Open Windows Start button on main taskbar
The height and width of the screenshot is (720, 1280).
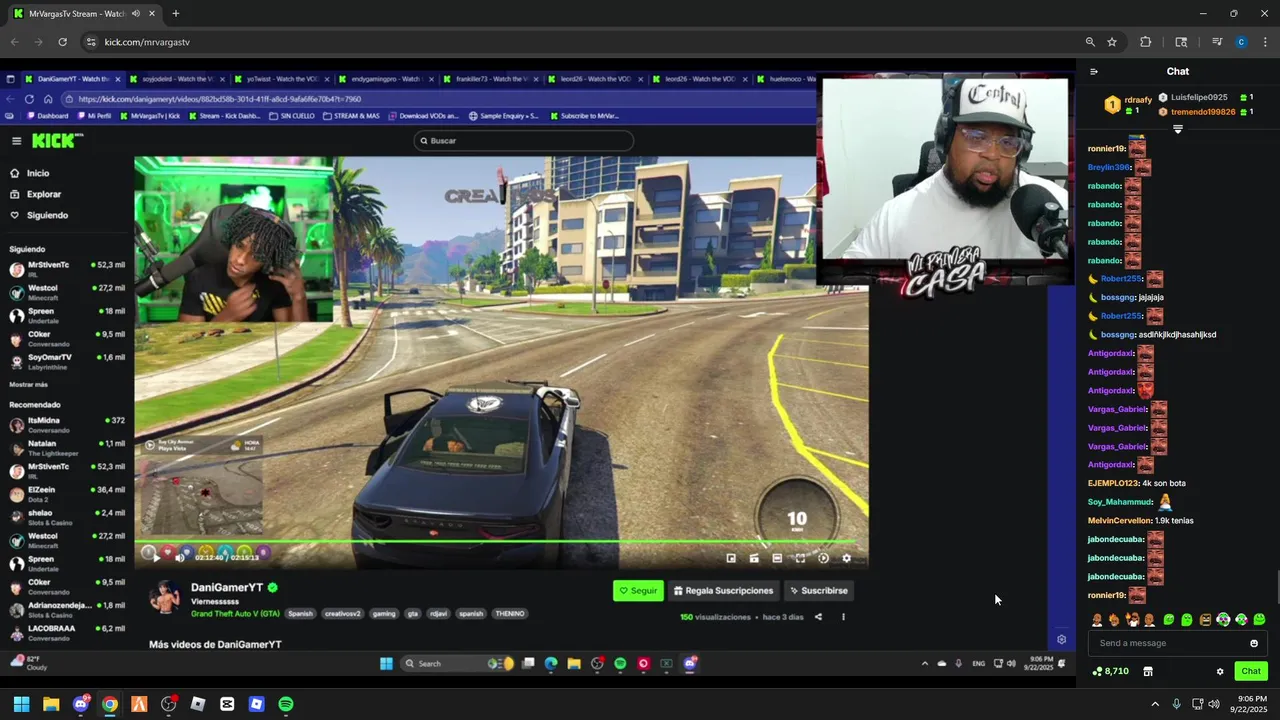pos(21,704)
